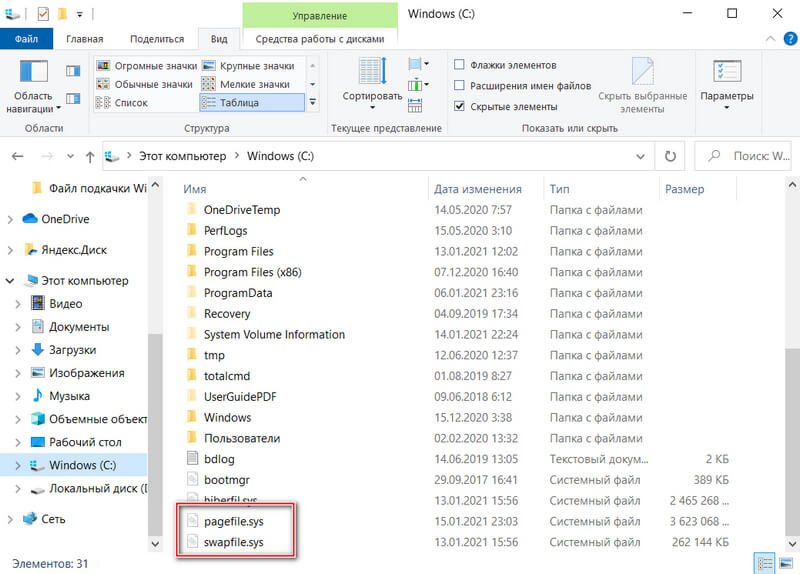Open address bar history dropdown
The height and width of the screenshot is (574, 800).
point(640,156)
